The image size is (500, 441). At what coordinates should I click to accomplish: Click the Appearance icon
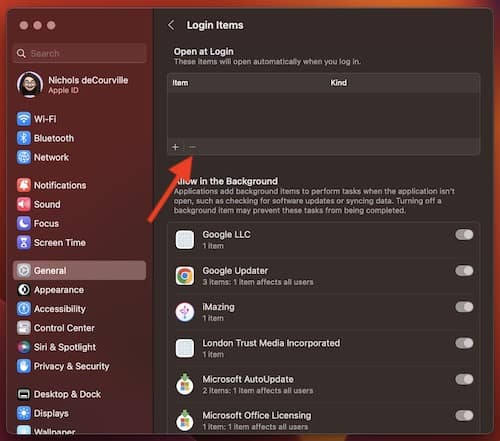24,290
